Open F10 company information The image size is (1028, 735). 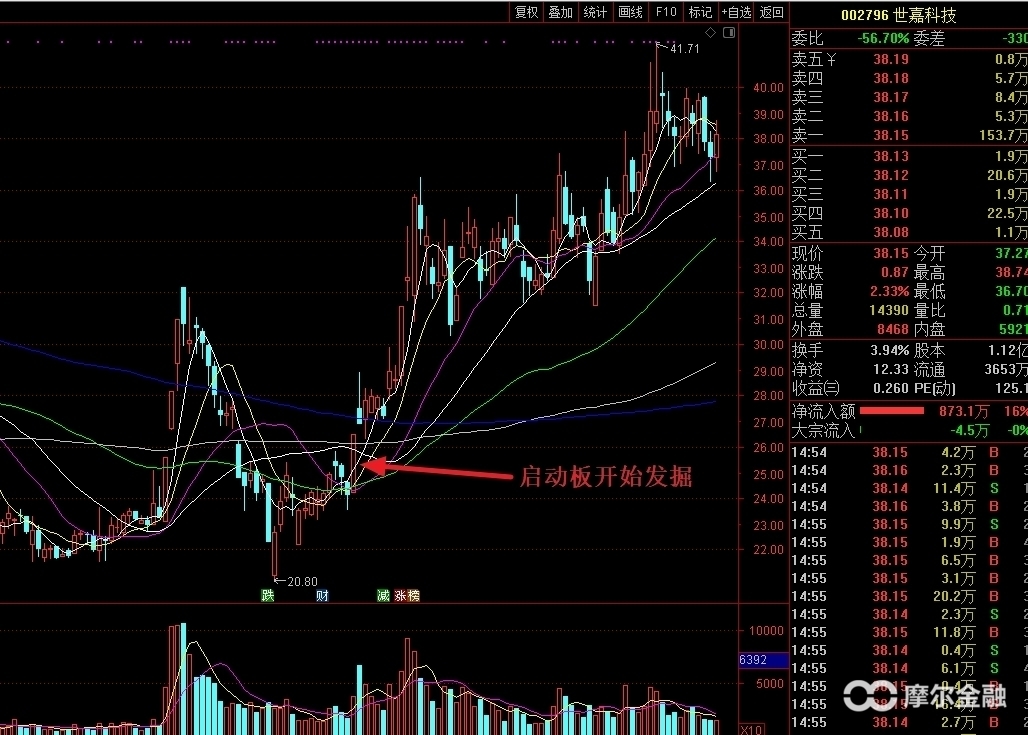pyautogui.click(x=666, y=12)
